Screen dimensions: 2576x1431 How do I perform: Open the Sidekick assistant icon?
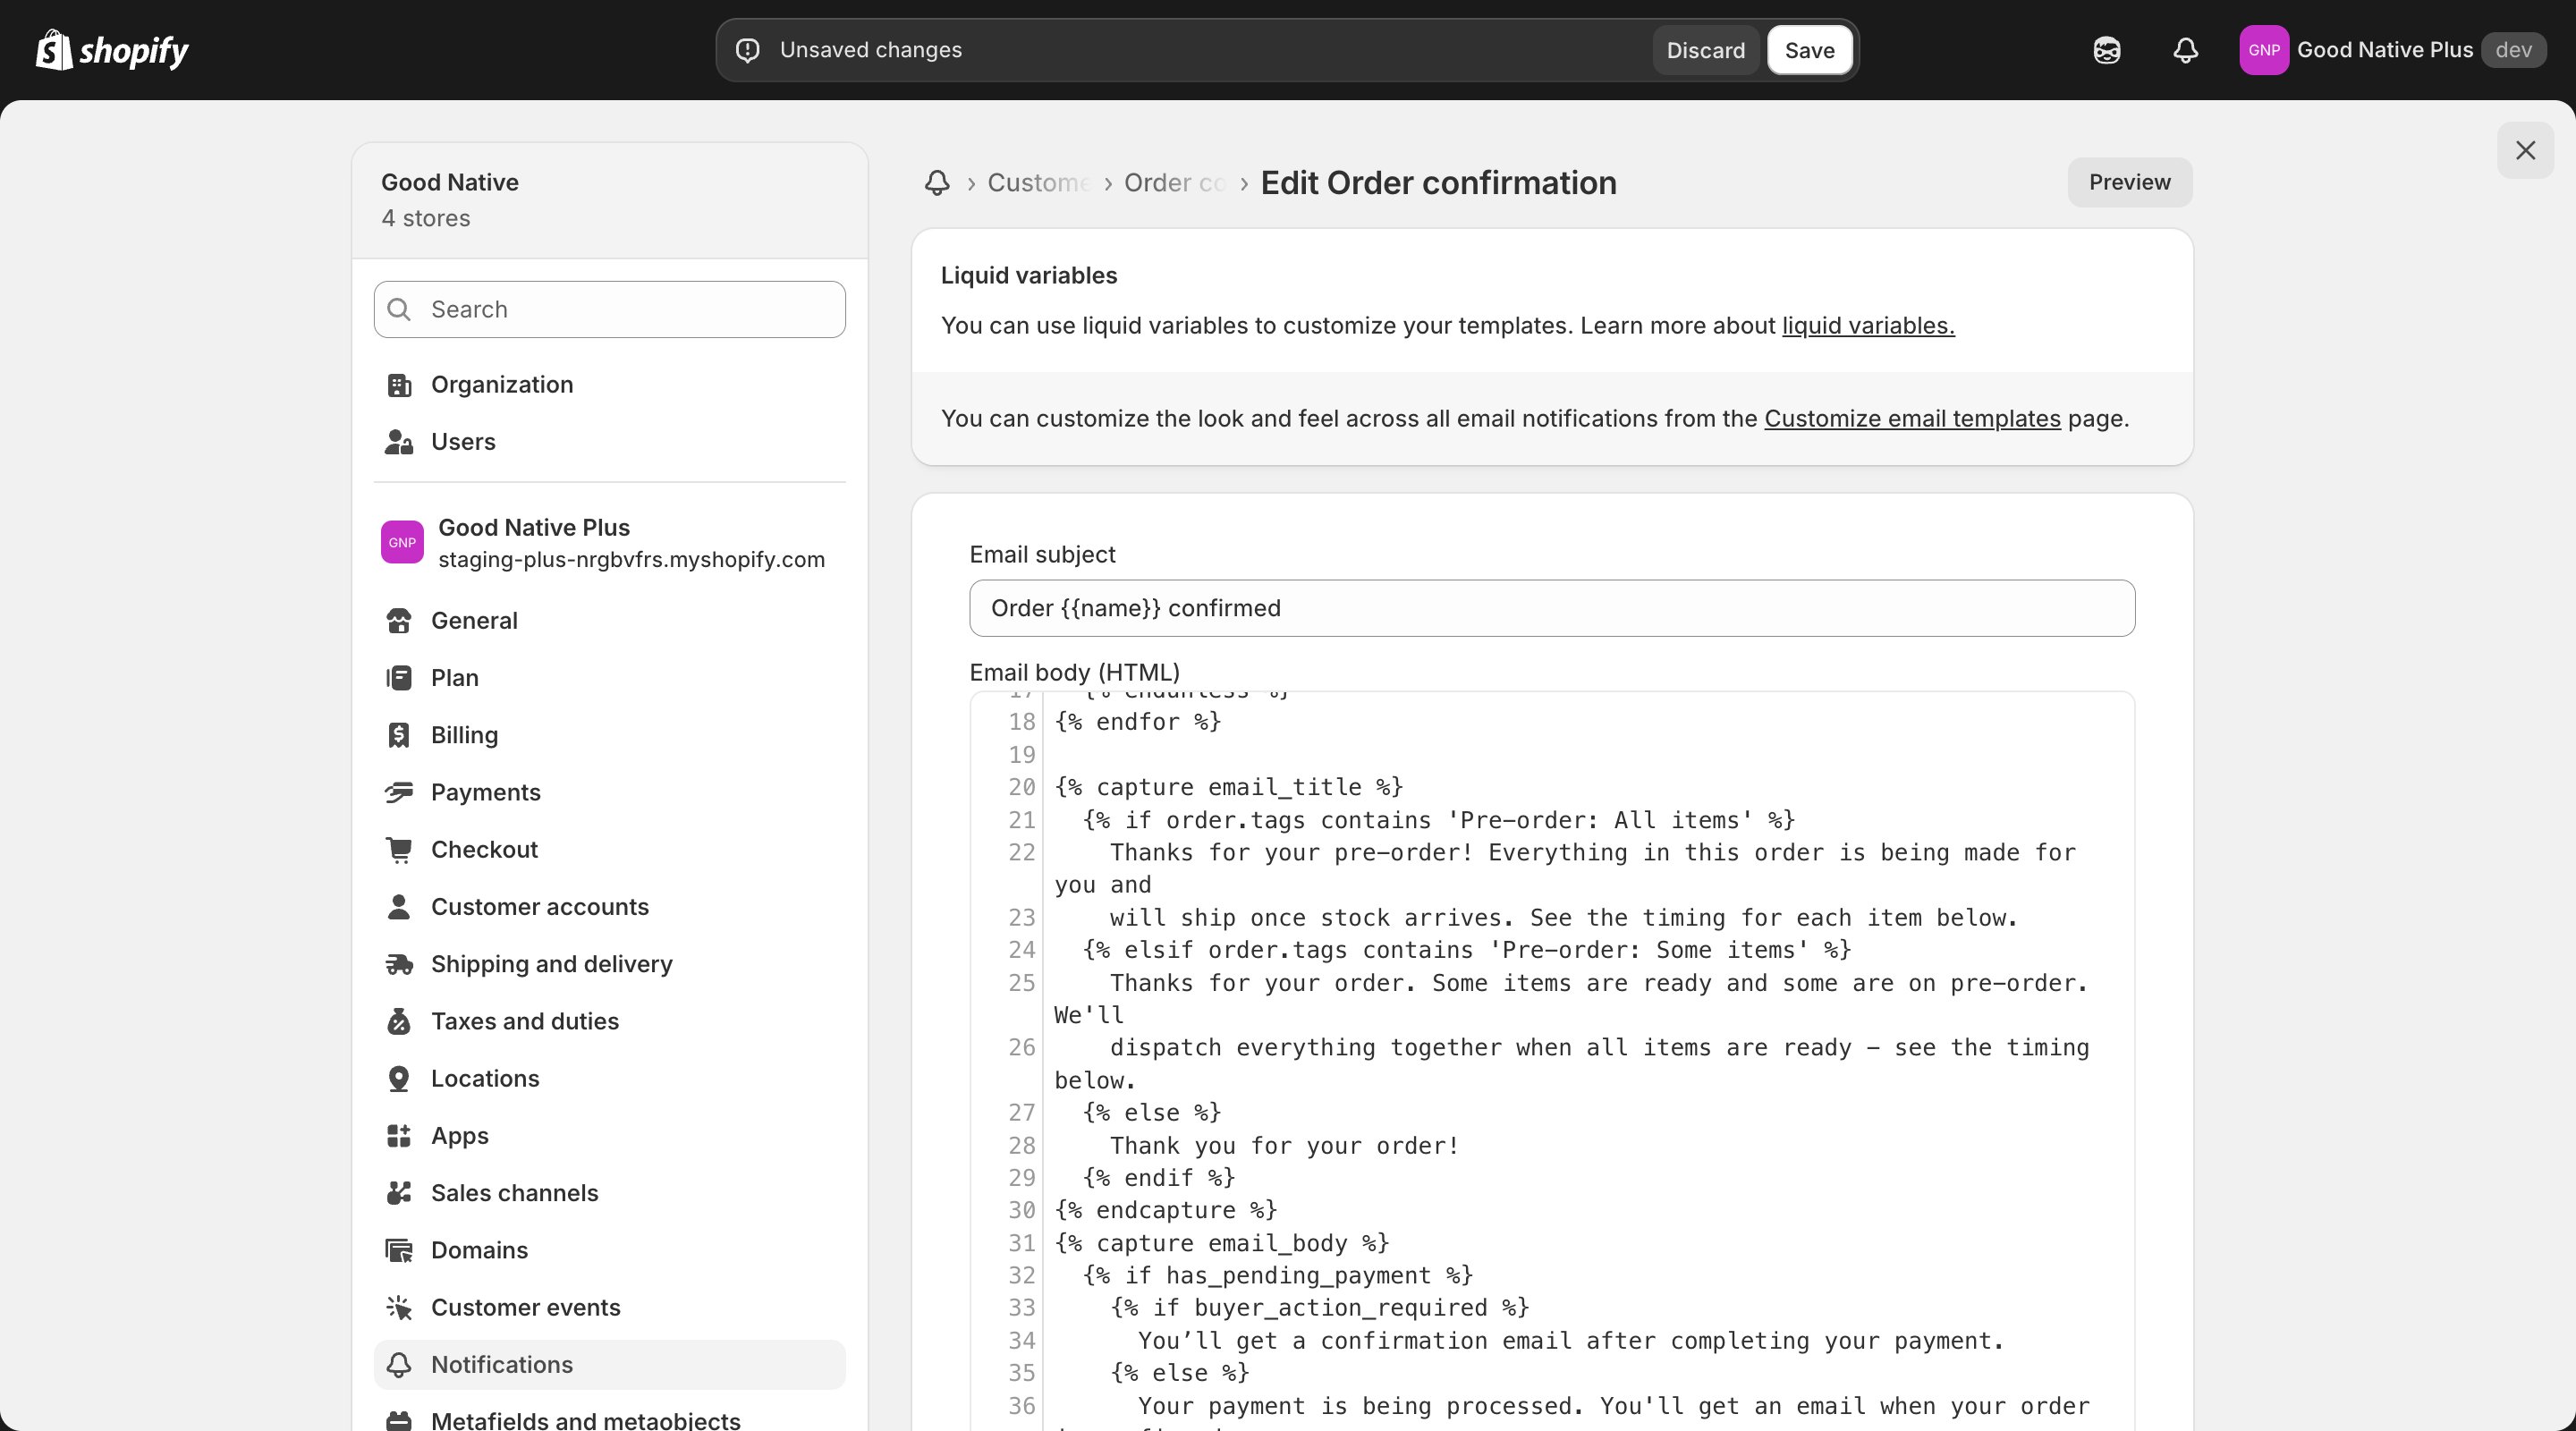coord(2107,50)
